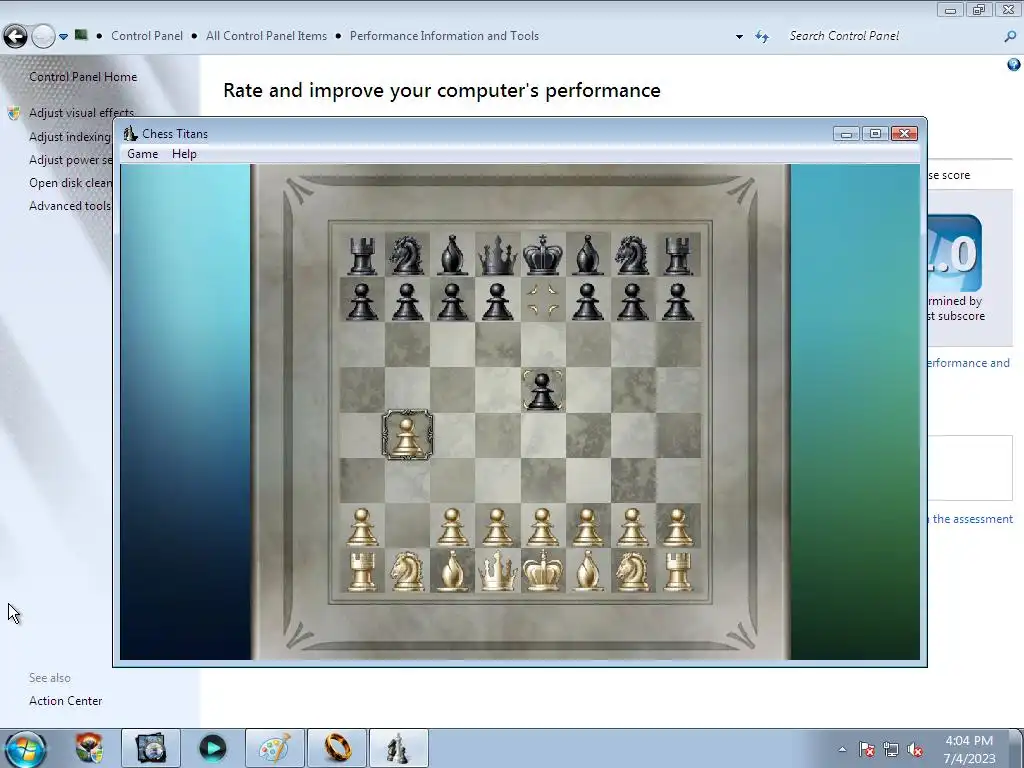Click Chess Titans taskbar button
The height and width of the screenshot is (768, 1024).
pyautogui.click(x=399, y=748)
